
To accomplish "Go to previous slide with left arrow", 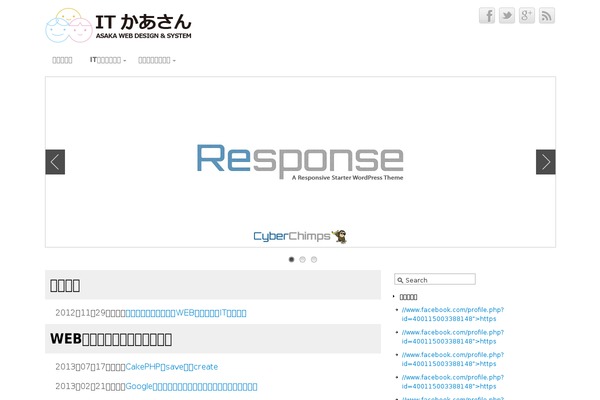I will click(x=55, y=162).
